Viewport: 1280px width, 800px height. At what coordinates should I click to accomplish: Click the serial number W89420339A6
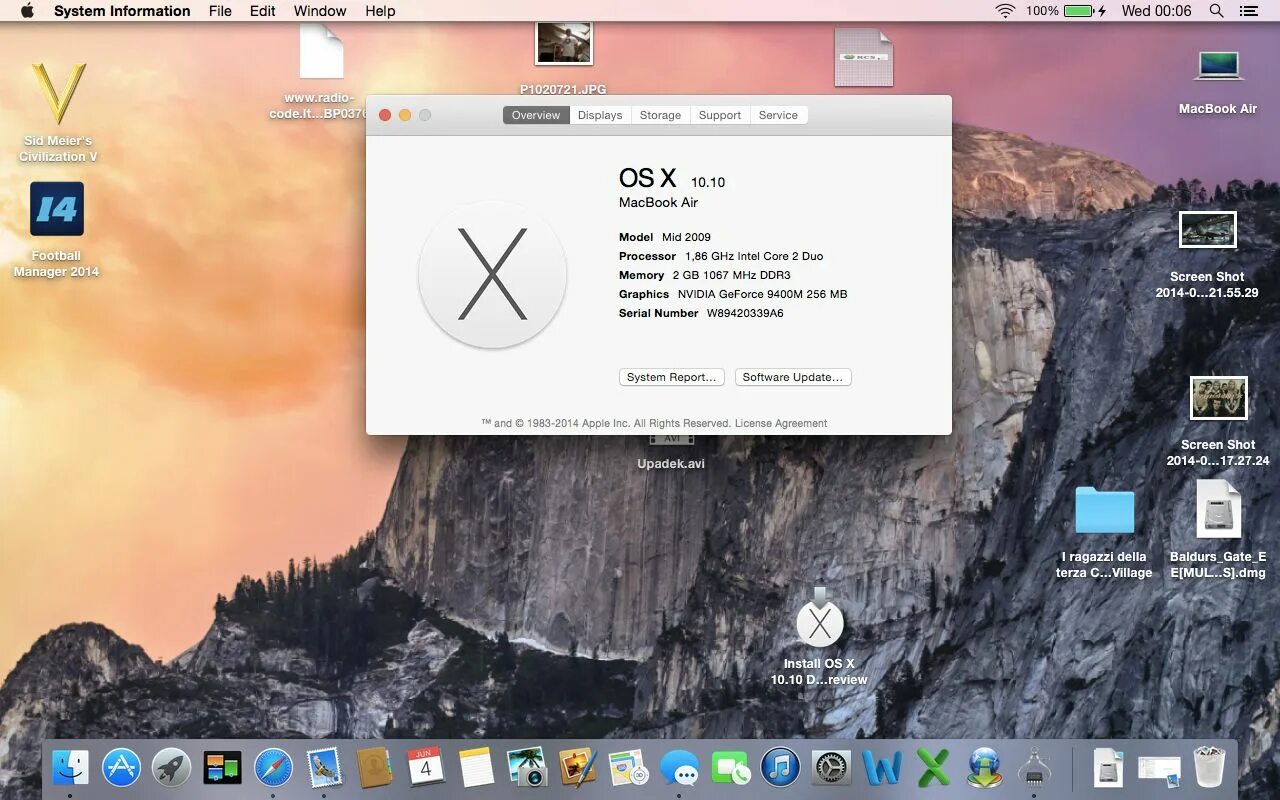745,313
